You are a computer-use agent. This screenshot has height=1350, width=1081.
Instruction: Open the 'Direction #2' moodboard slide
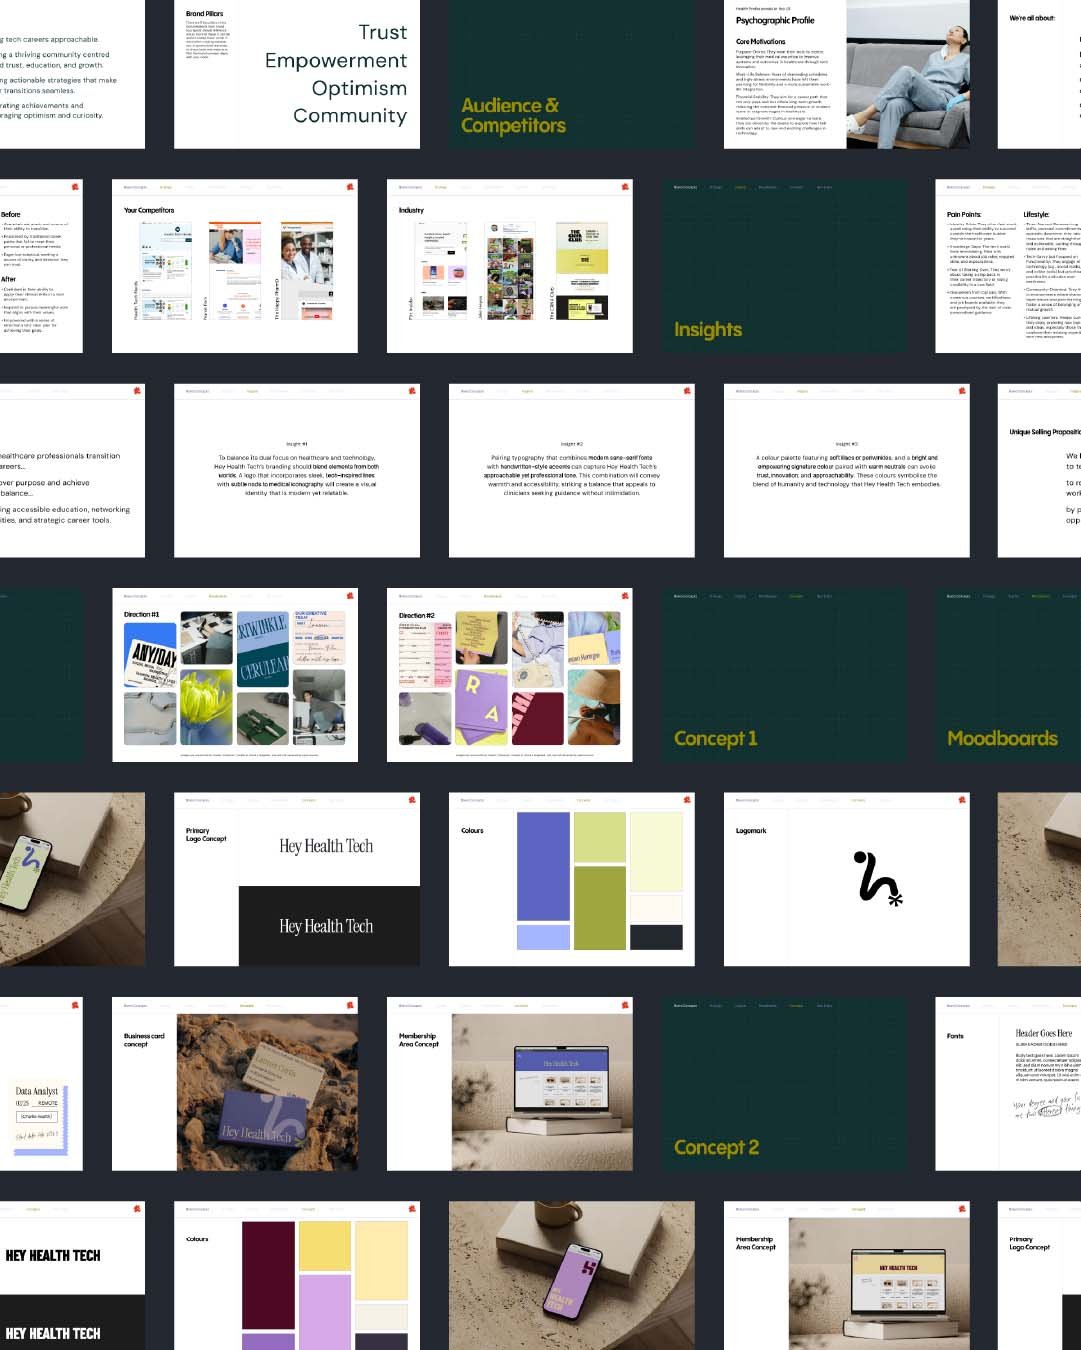pyautogui.click(x=510, y=675)
